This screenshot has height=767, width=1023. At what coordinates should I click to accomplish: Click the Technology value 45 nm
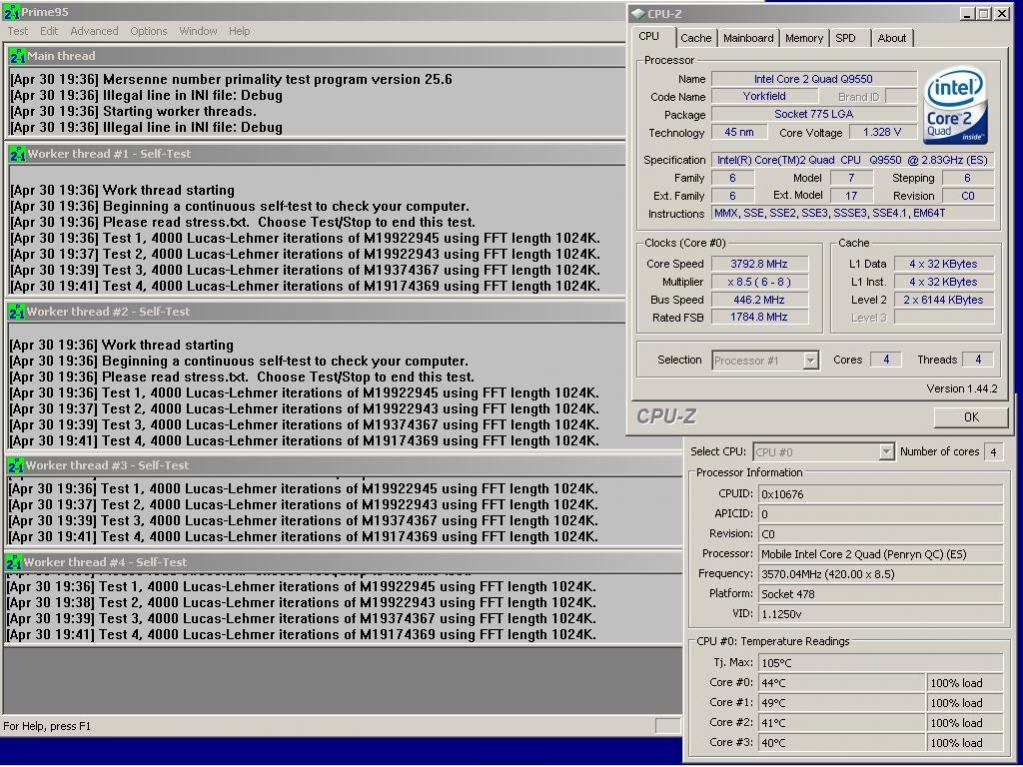(x=739, y=132)
